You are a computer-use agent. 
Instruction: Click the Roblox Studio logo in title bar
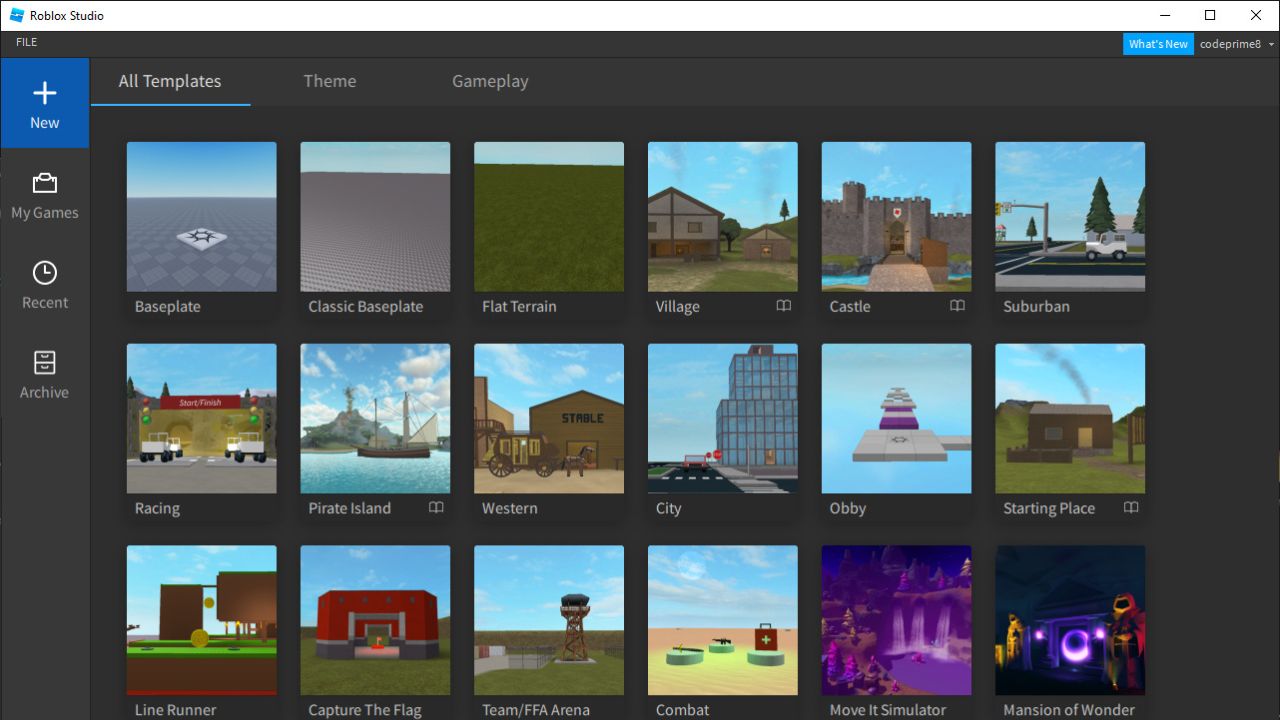click(16, 15)
